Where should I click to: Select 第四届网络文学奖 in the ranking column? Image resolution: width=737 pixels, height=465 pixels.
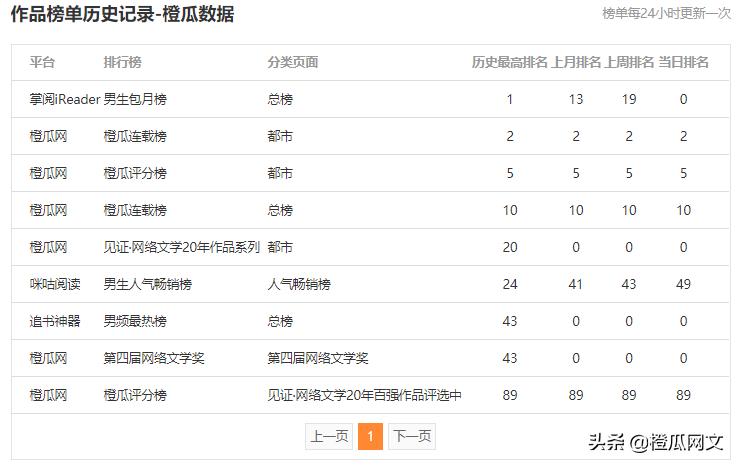tap(154, 358)
